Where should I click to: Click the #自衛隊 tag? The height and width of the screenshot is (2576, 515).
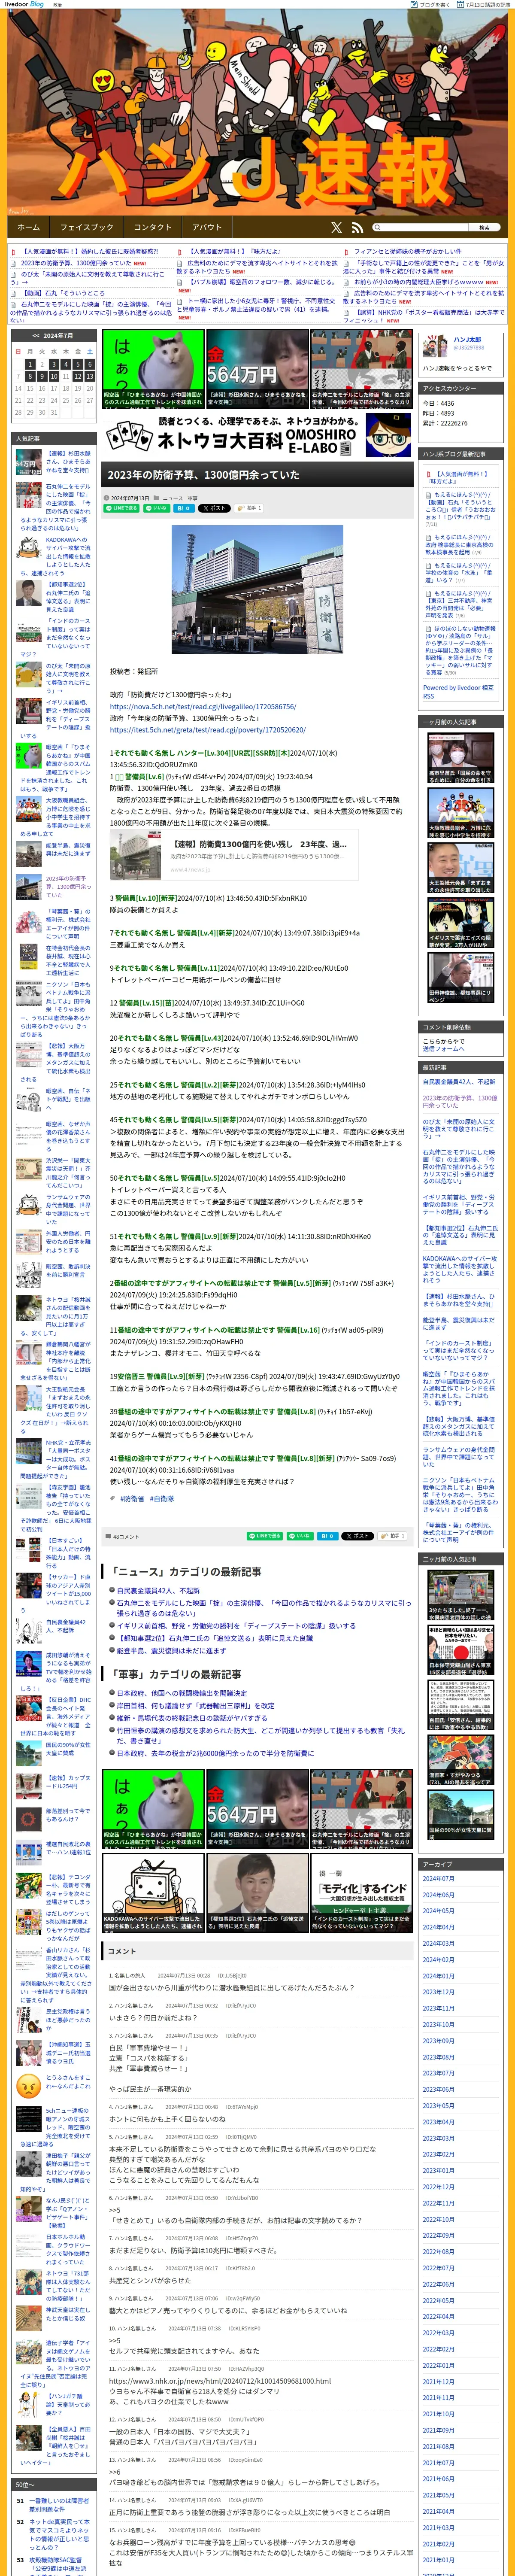(162, 1498)
